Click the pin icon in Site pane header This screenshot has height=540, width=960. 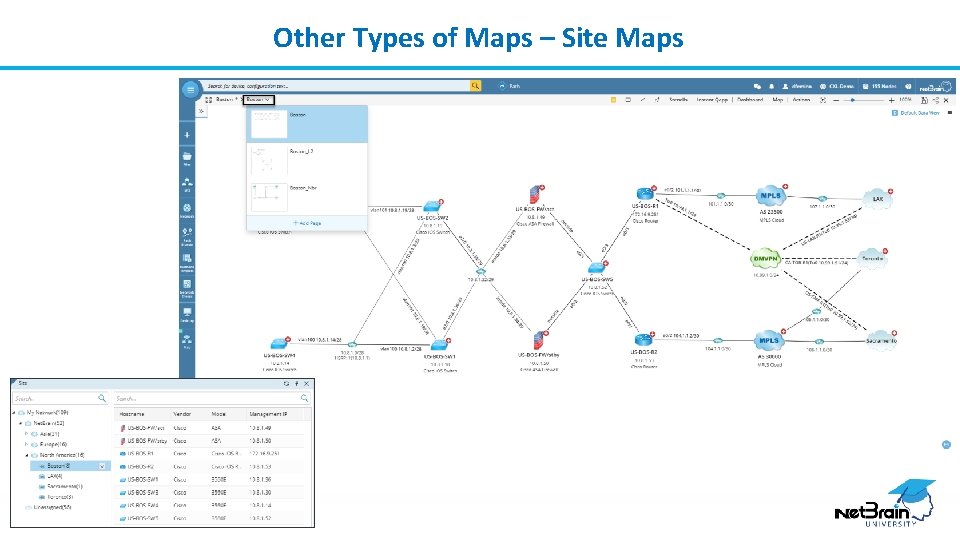[296, 383]
